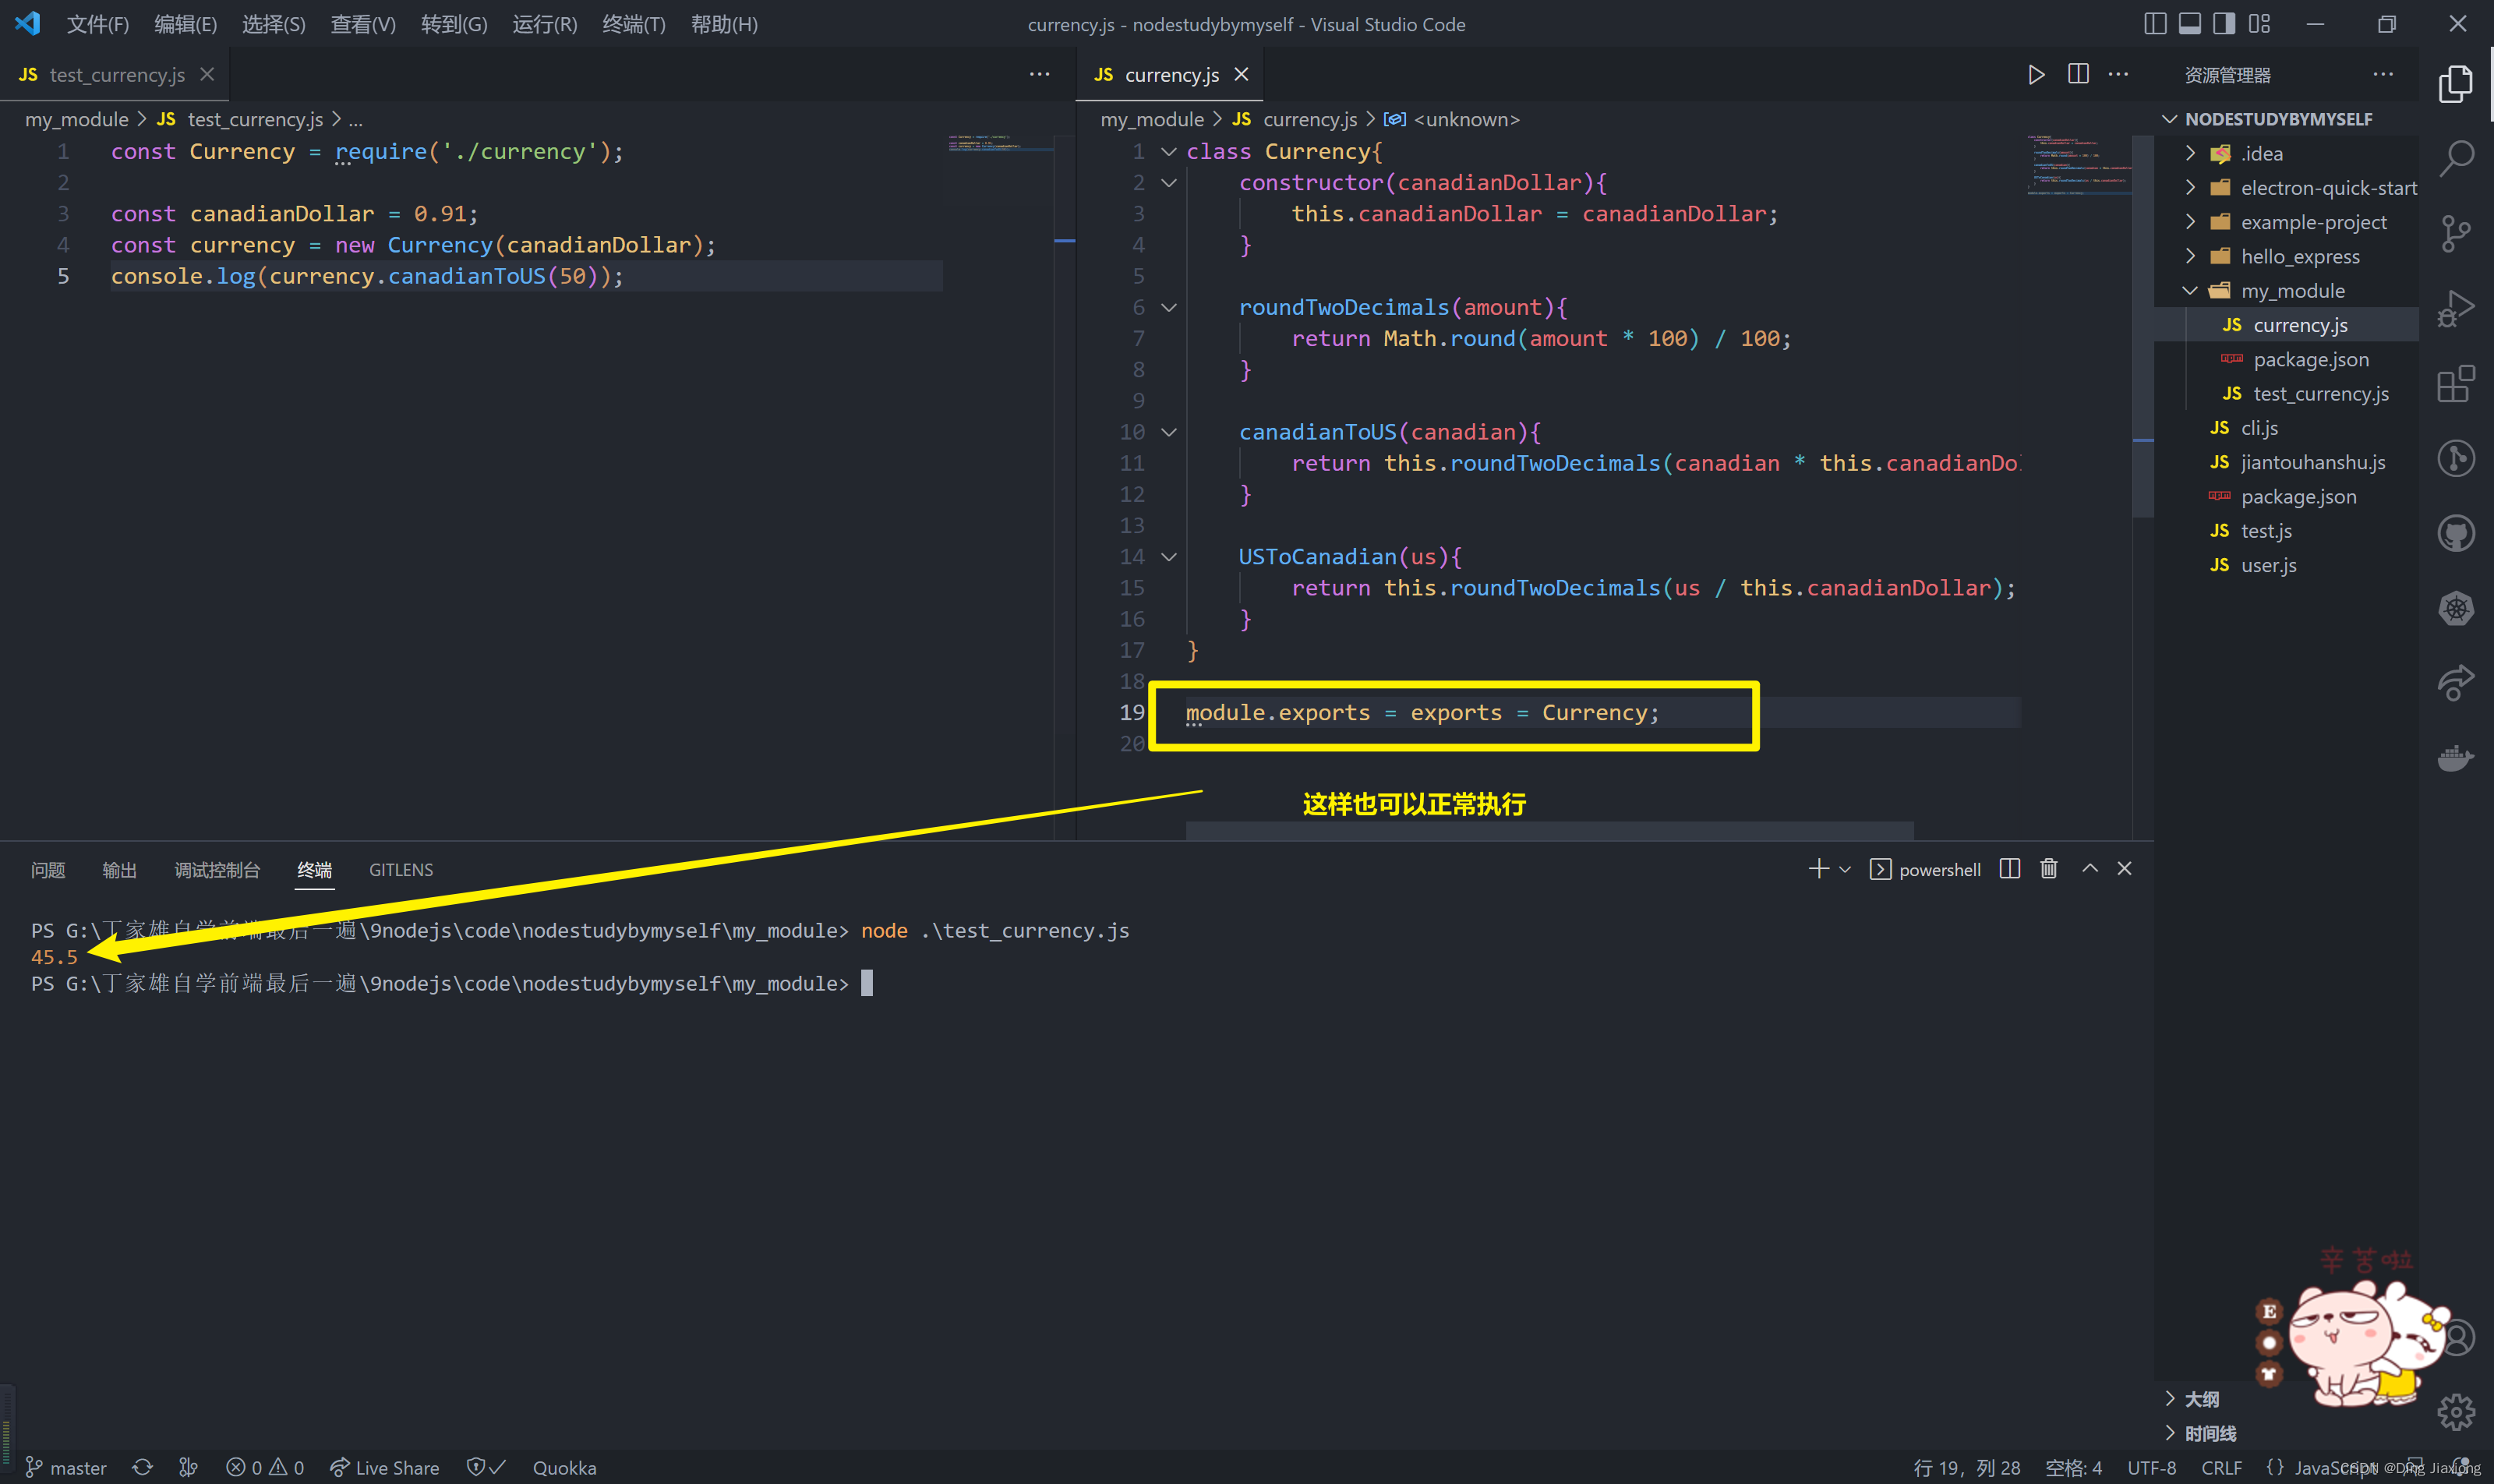Open the 终端(T) menu
2494x1484 pixels.
(x=633, y=24)
